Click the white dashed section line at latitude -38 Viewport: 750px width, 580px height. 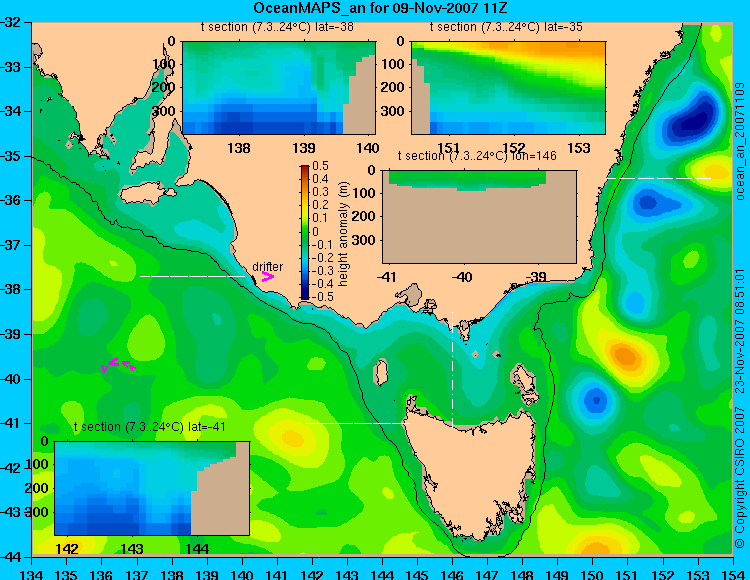(192, 276)
